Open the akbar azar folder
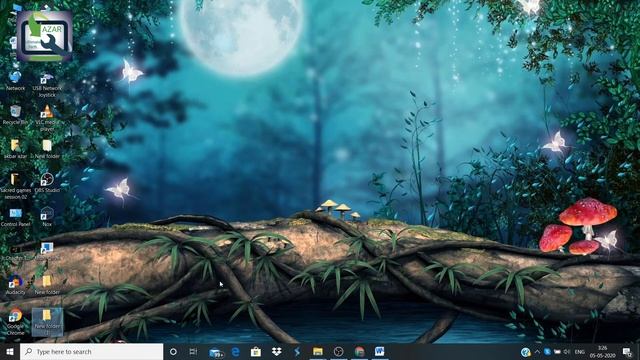Viewport: 640px width, 360px height. (15, 149)
